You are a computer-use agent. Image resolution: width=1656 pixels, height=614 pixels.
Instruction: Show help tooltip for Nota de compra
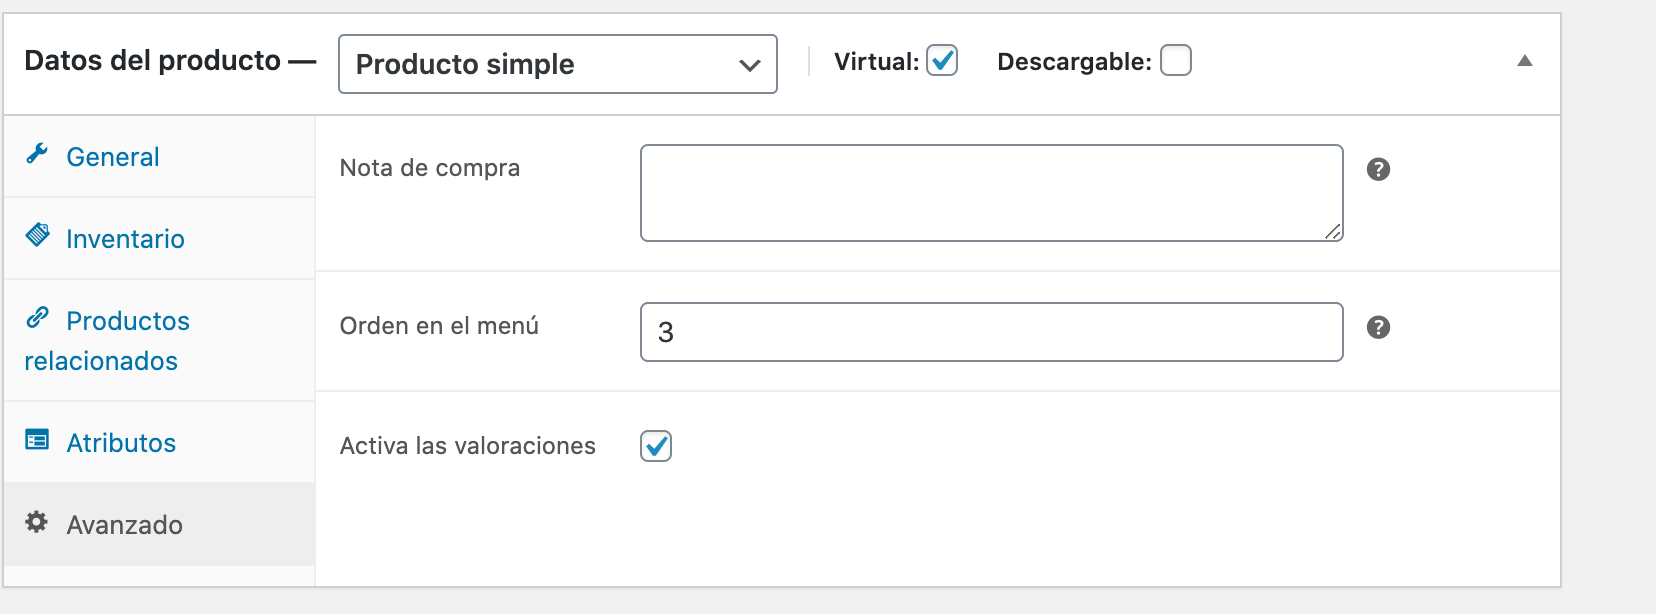[1378, 169]
